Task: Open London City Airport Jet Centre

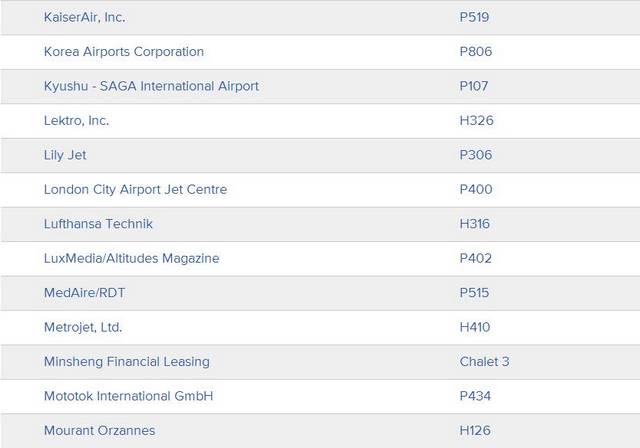Action: [x=135, y=190]
